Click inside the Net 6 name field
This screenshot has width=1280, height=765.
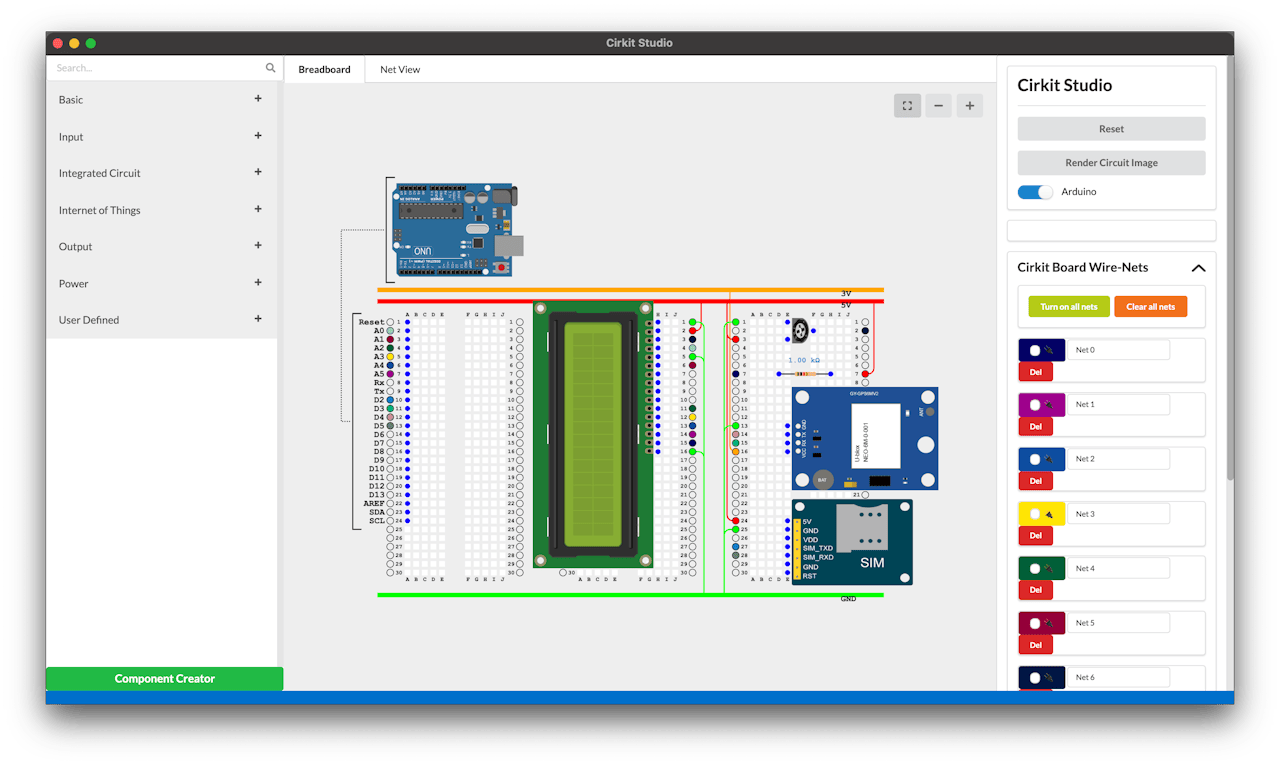click(1118, 677)
